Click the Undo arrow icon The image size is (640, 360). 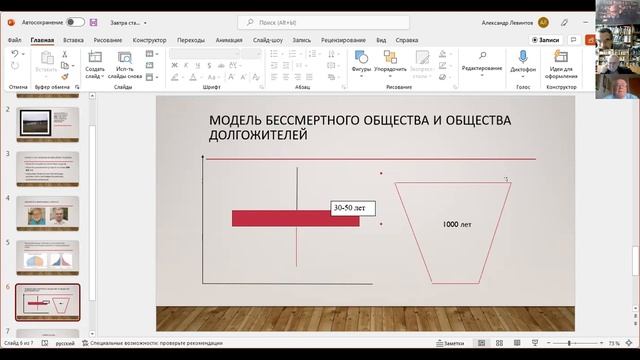[x=15, y=54]
